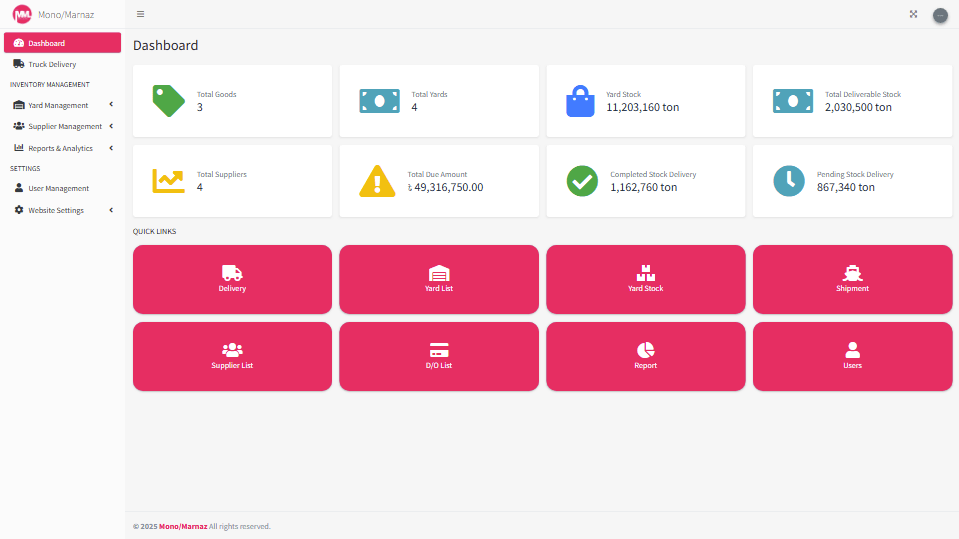Open the Yard Management menu item
The image size is (959, 539).
click(62, 105)
